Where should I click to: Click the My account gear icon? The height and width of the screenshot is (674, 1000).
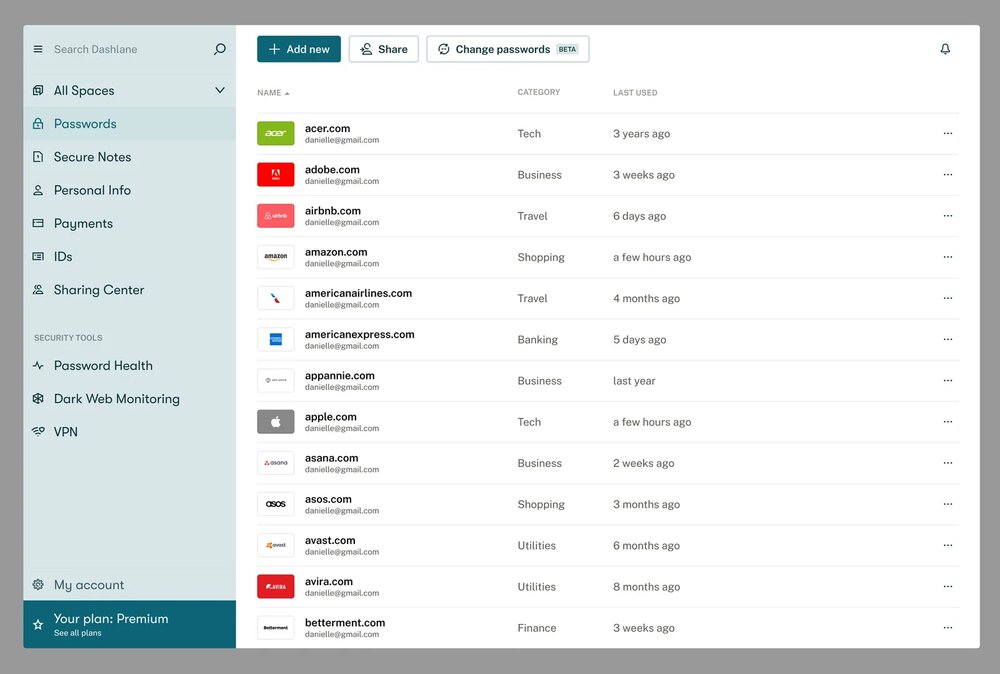(x=38, y=585)
